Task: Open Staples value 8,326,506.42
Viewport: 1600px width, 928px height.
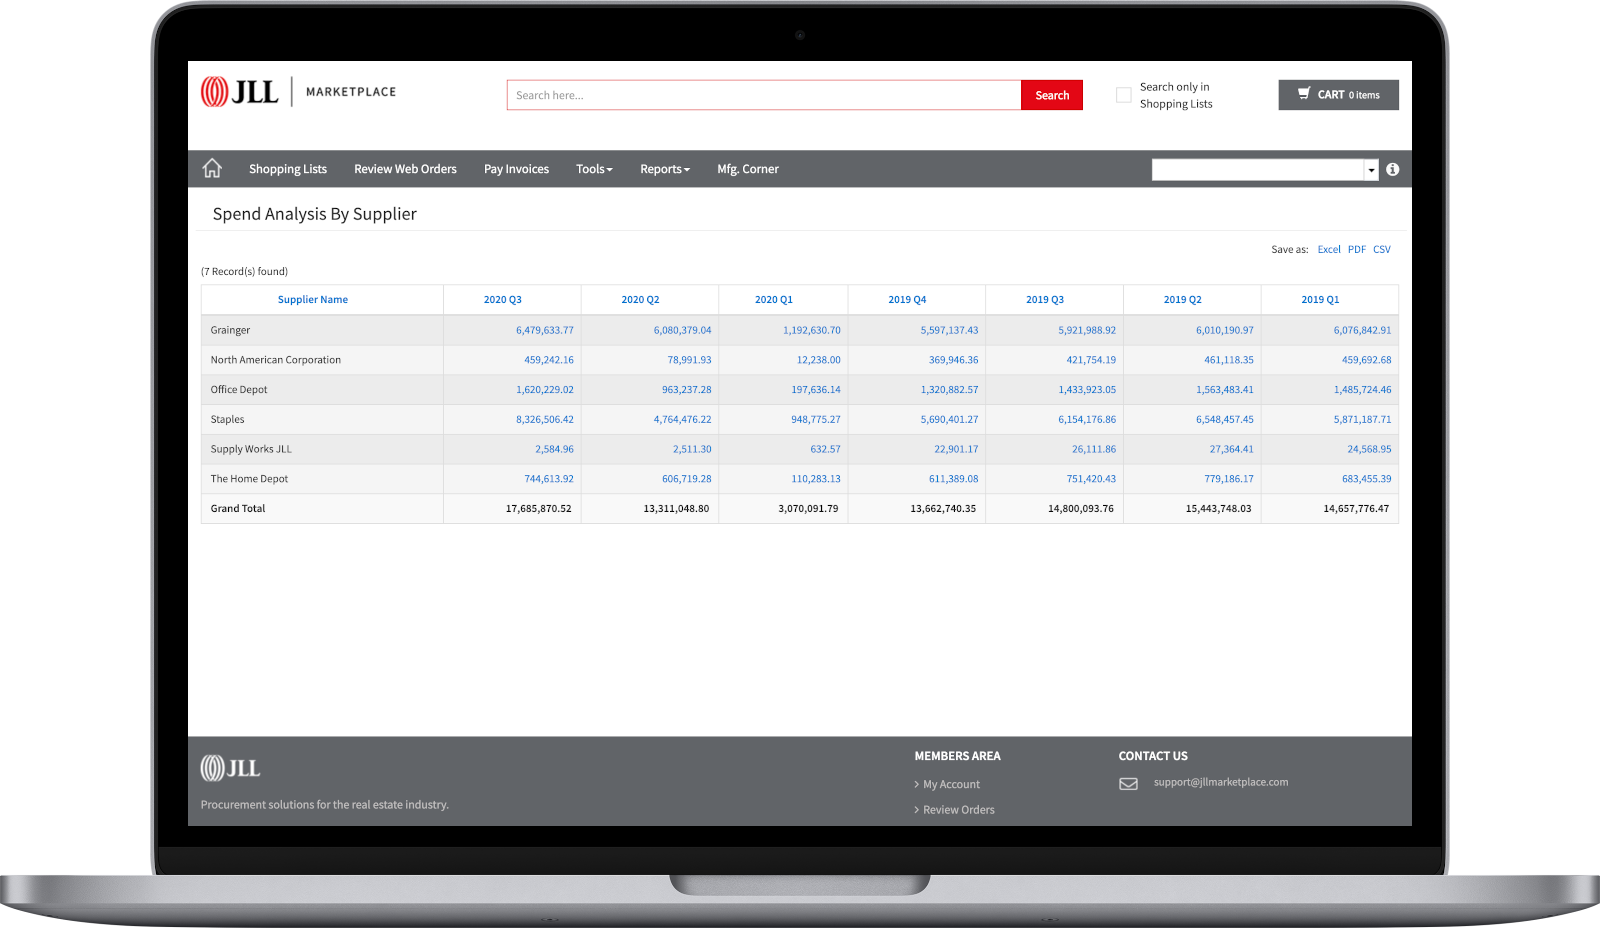Action: (x=545, y=420)
